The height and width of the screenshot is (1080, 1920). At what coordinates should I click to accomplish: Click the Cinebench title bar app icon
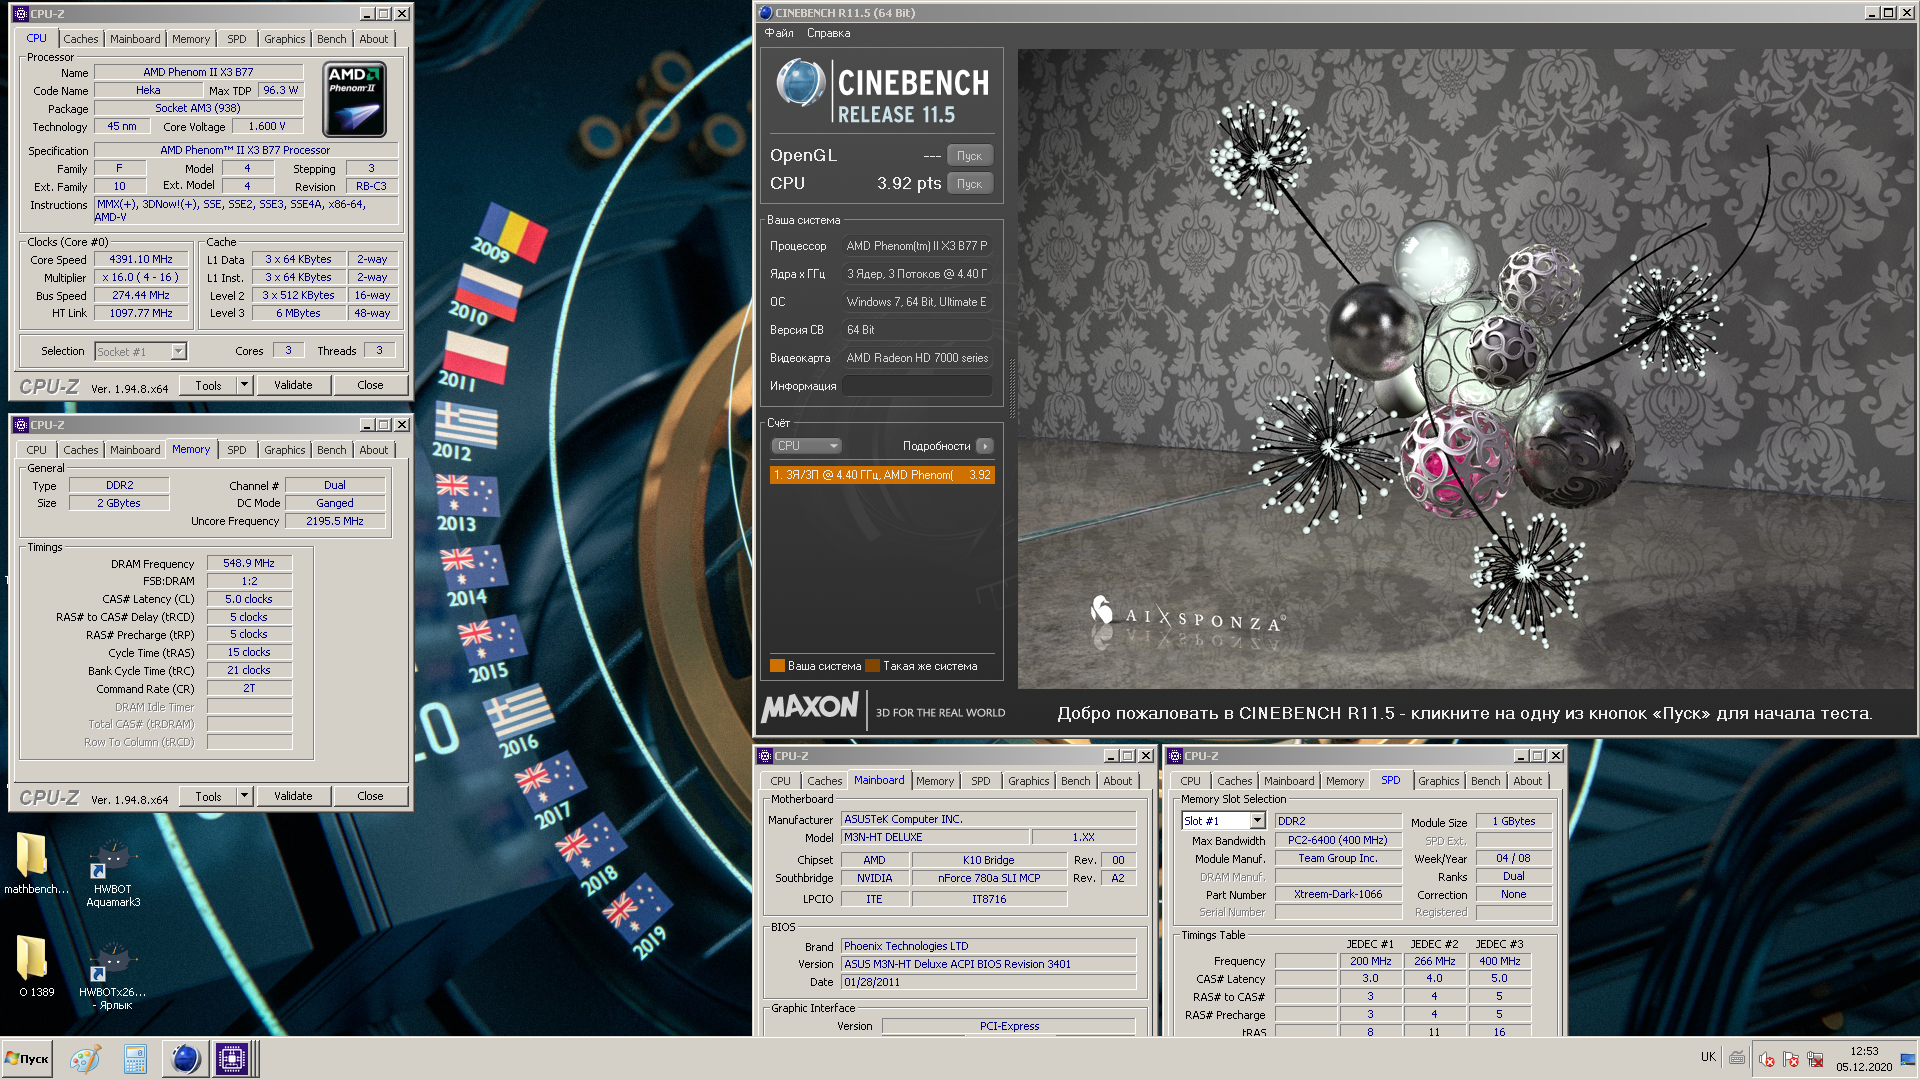766,13
